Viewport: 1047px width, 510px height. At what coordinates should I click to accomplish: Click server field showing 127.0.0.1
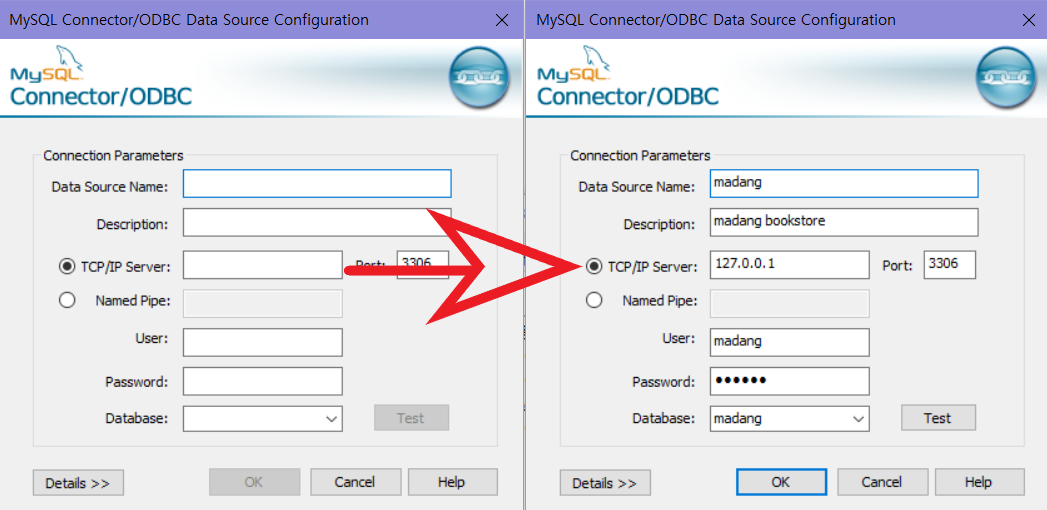790,265
